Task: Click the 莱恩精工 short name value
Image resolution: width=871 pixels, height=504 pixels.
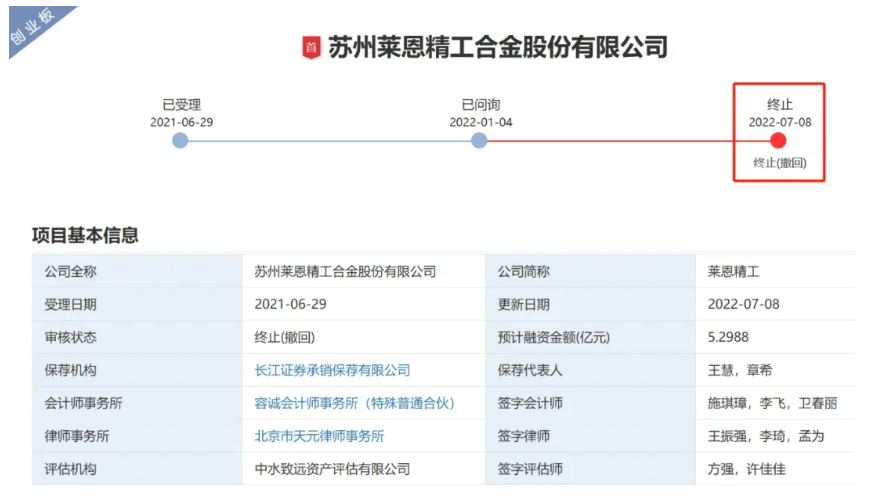Action: pyautogui.click(x=733, y=271)
